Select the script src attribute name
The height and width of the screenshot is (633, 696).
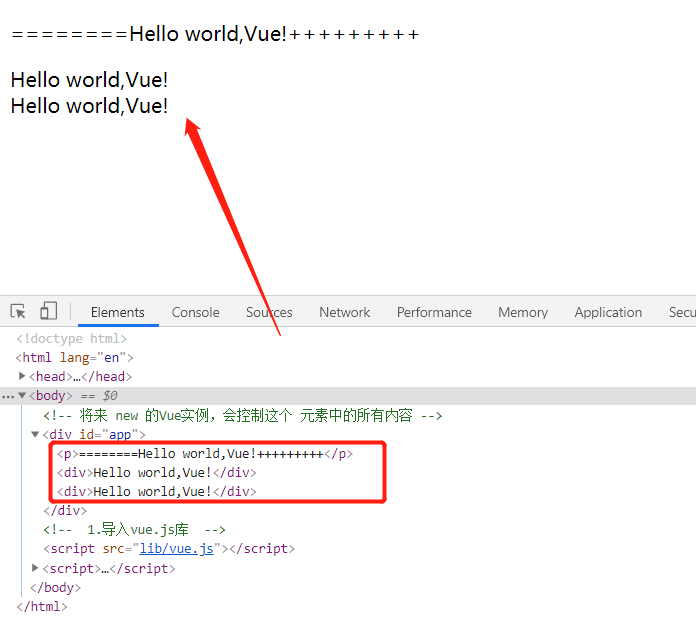[114, 549]
